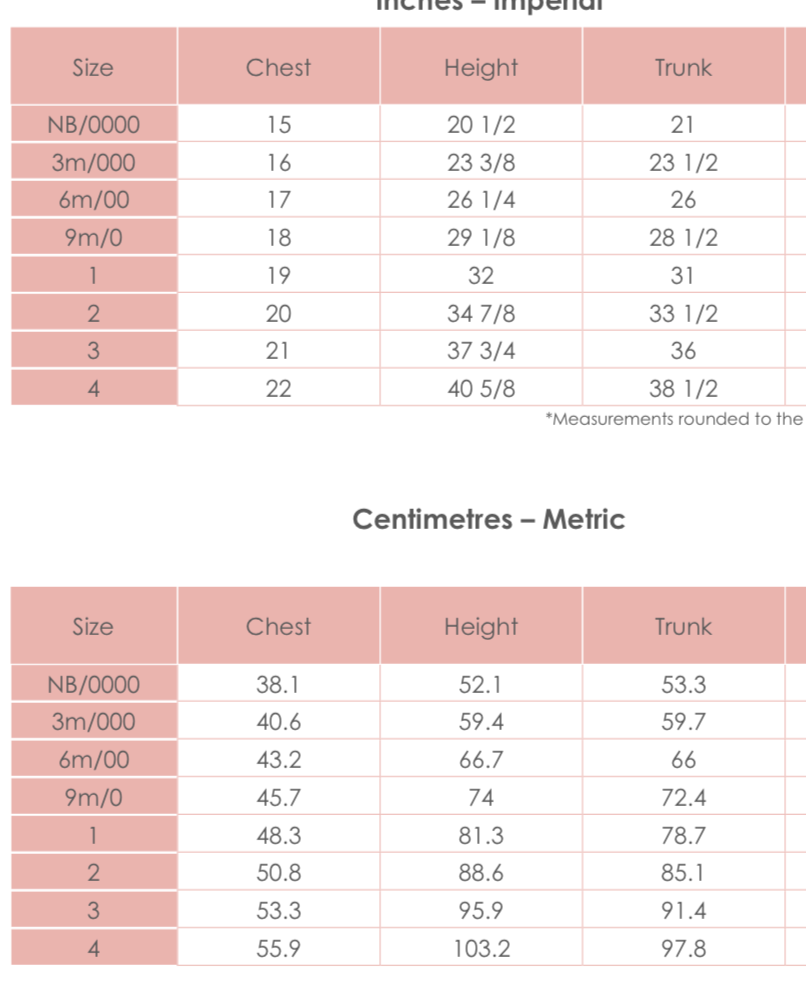The width and height of the screenshot is (806, 988).
Task: Click the Chest header in the inches table
Action: coord(278,68)
